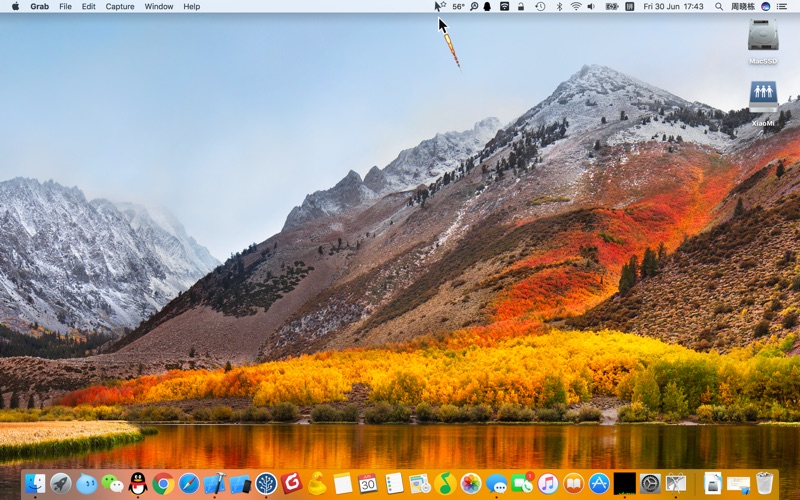Open the Photos app
The image size is (800, 500).
(x=471, y=484)
